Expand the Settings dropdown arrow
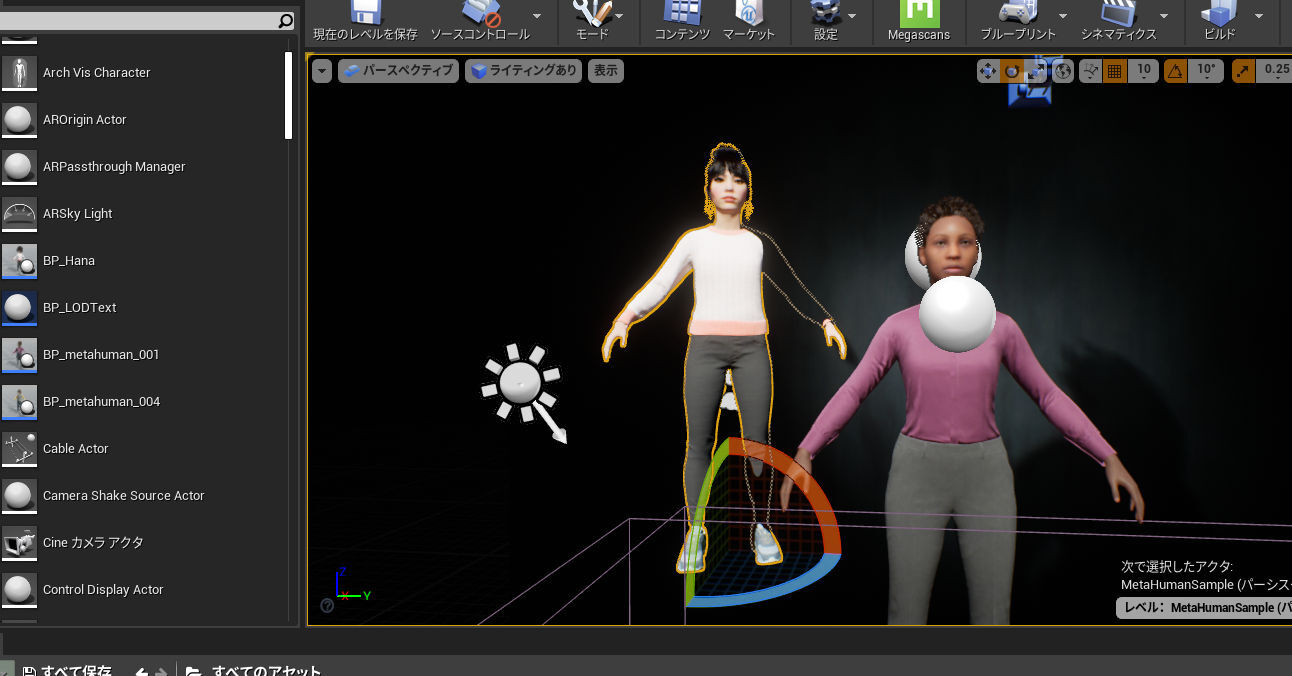The height and width of the screenshot is (676, 1292). pyautogui.click(x=852, y=16)
